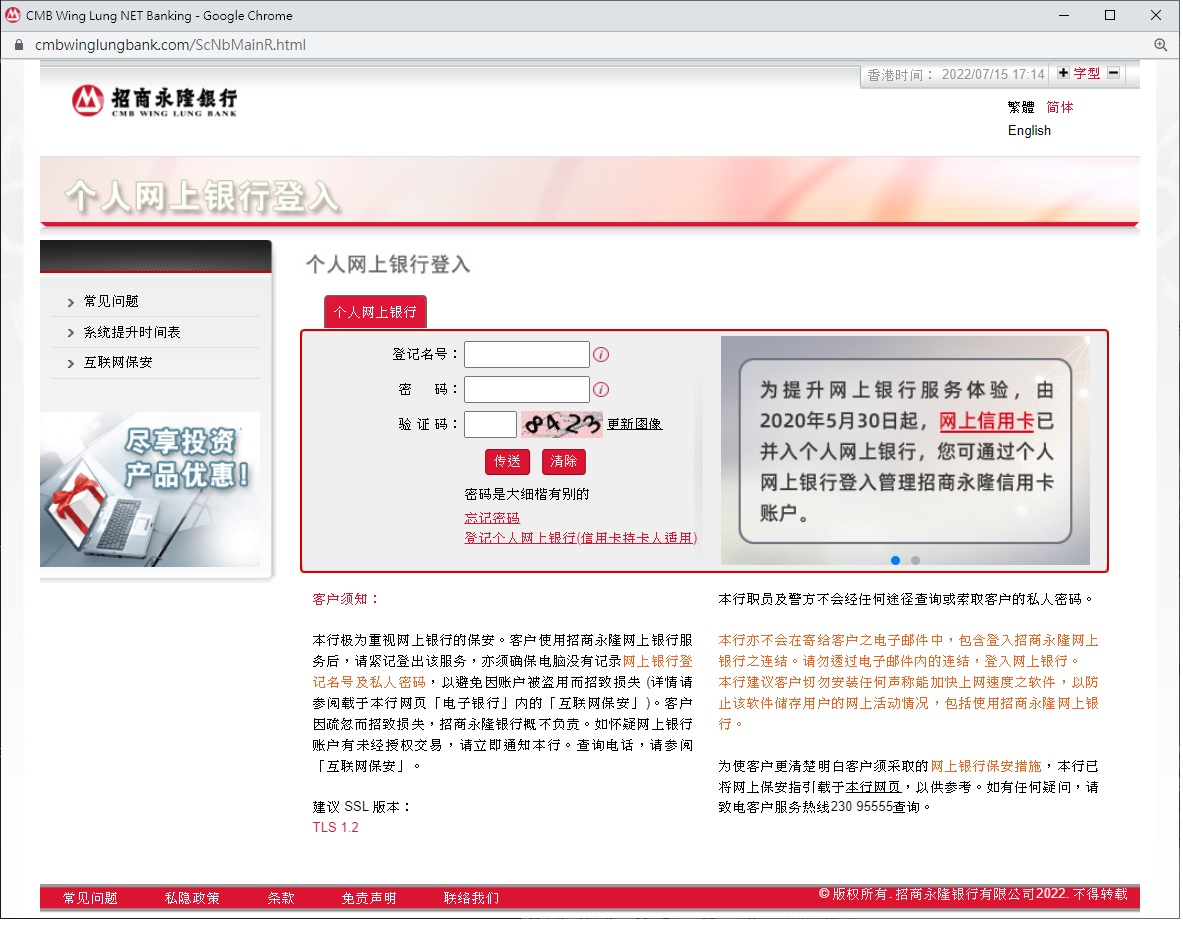
Task: Open 登记个人网上银行(信用卡持卡人适用) link
Action: coord(580,538)
